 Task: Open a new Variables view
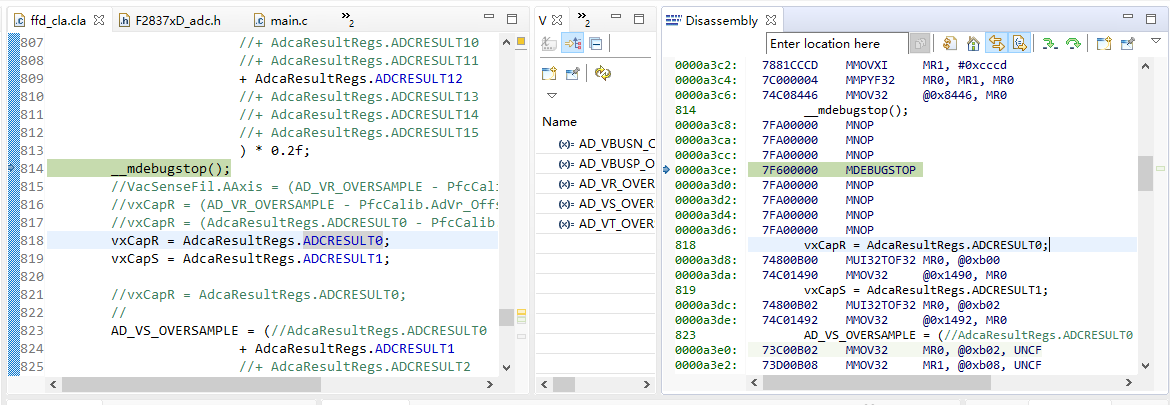pyautogui.click(x=549, y=73)
